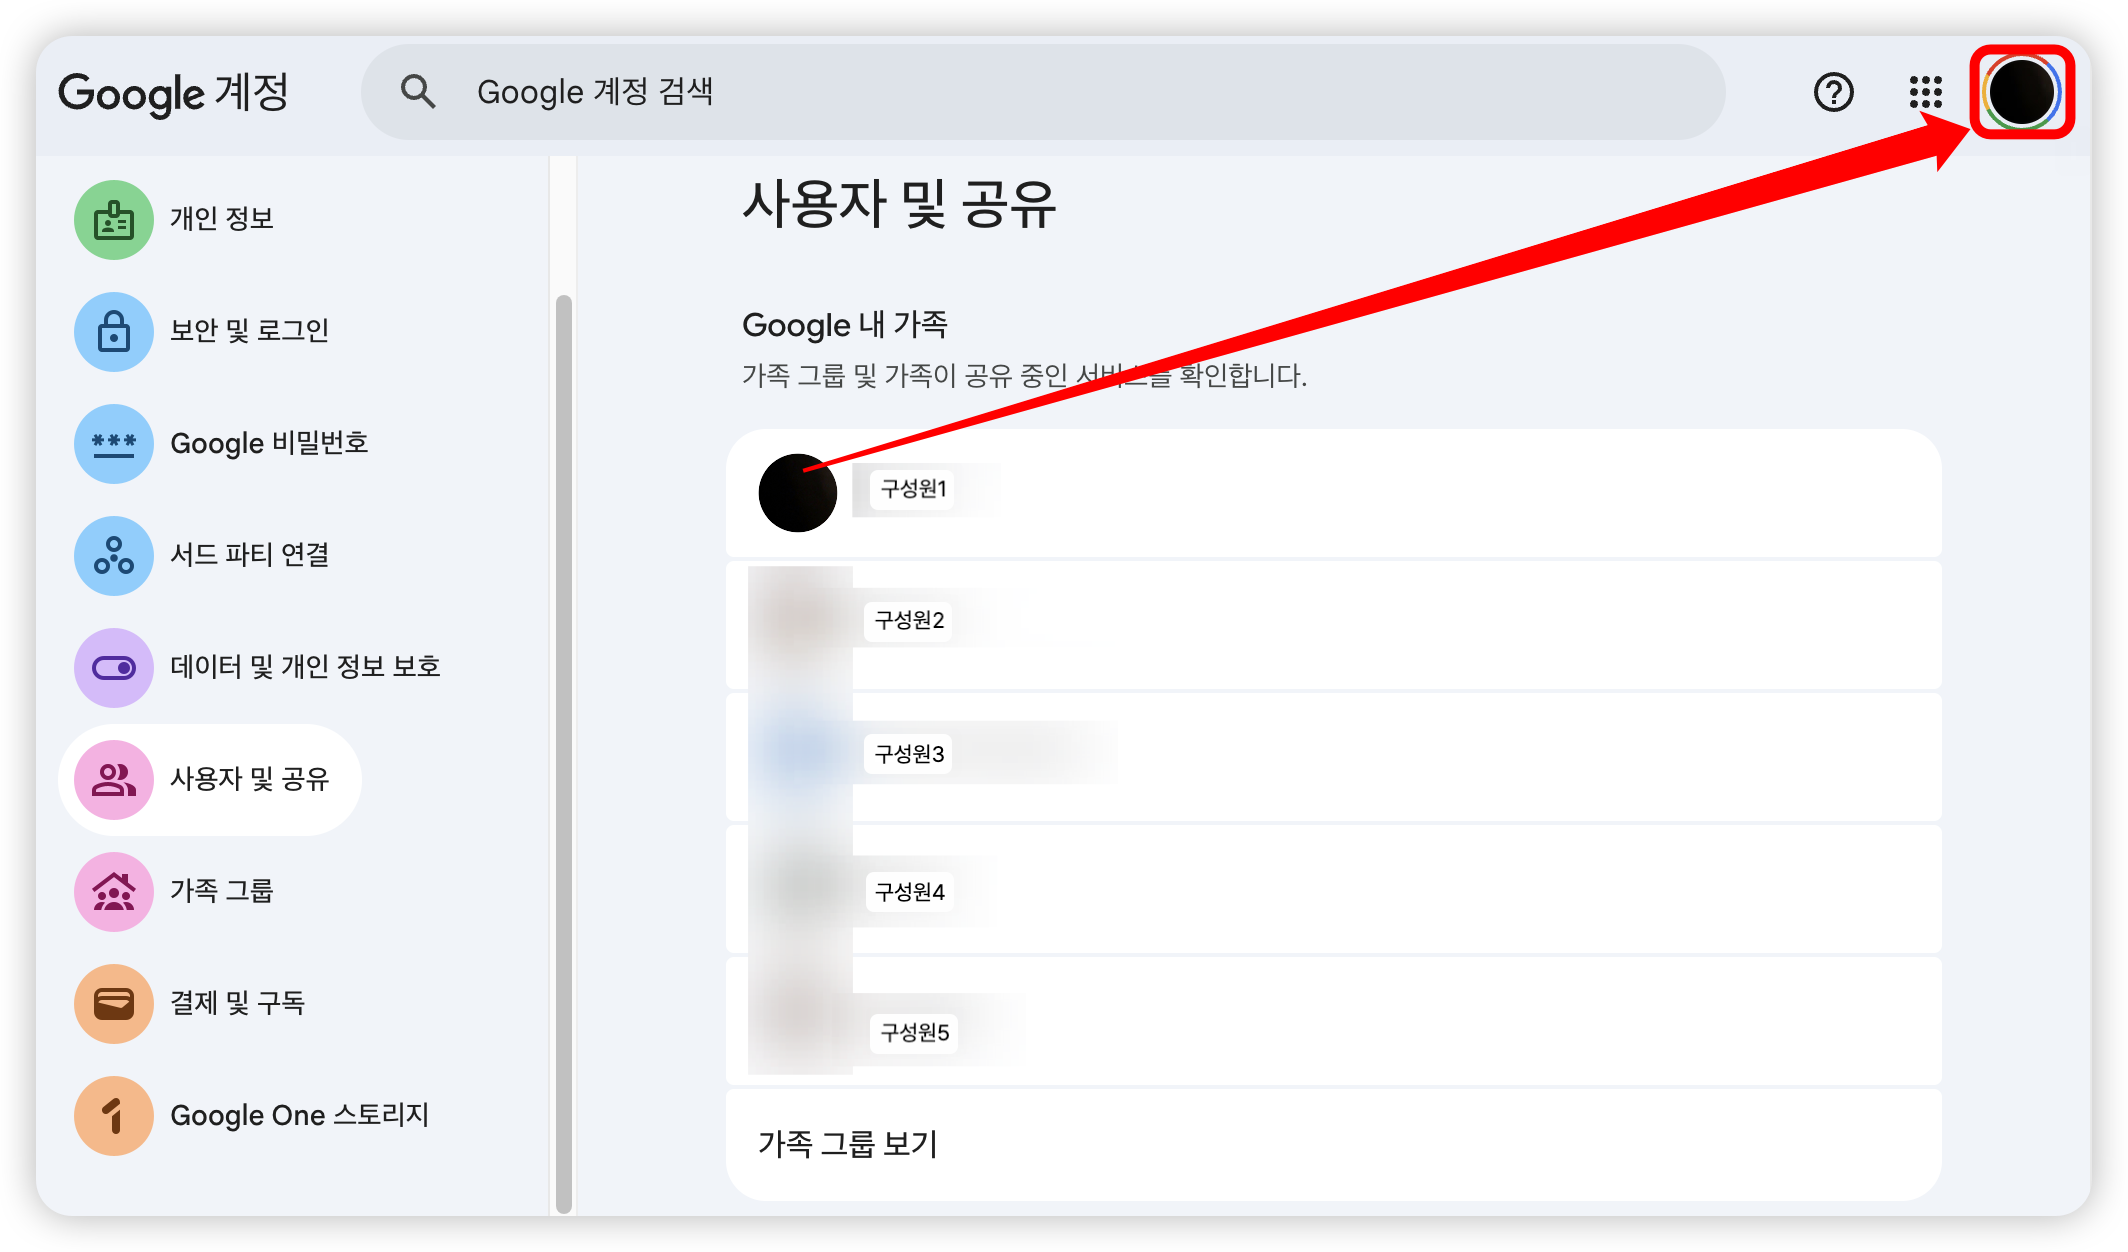This screenshot has width=2128, height=1252.
Task: Select 사용자 및 공유 in sidebar
Action: click(249, 779)
